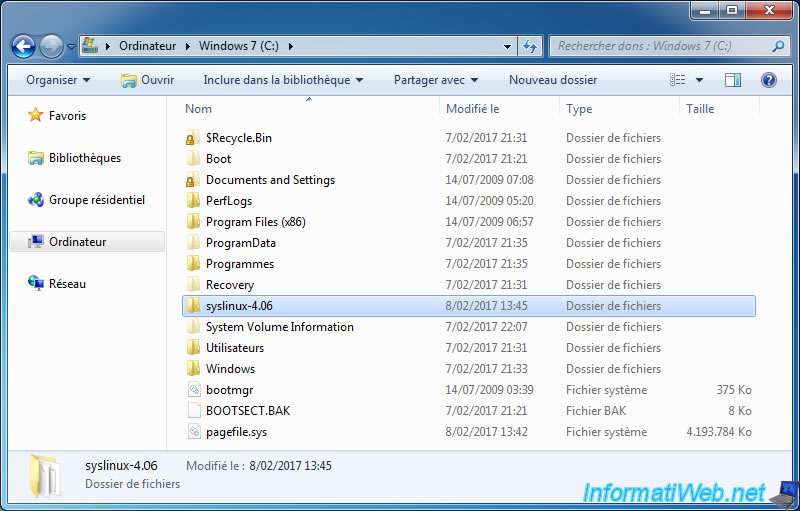Open recent pages dropdown beside navigation arrows
This screenshot has height=511, width=800.
(71, 46)
